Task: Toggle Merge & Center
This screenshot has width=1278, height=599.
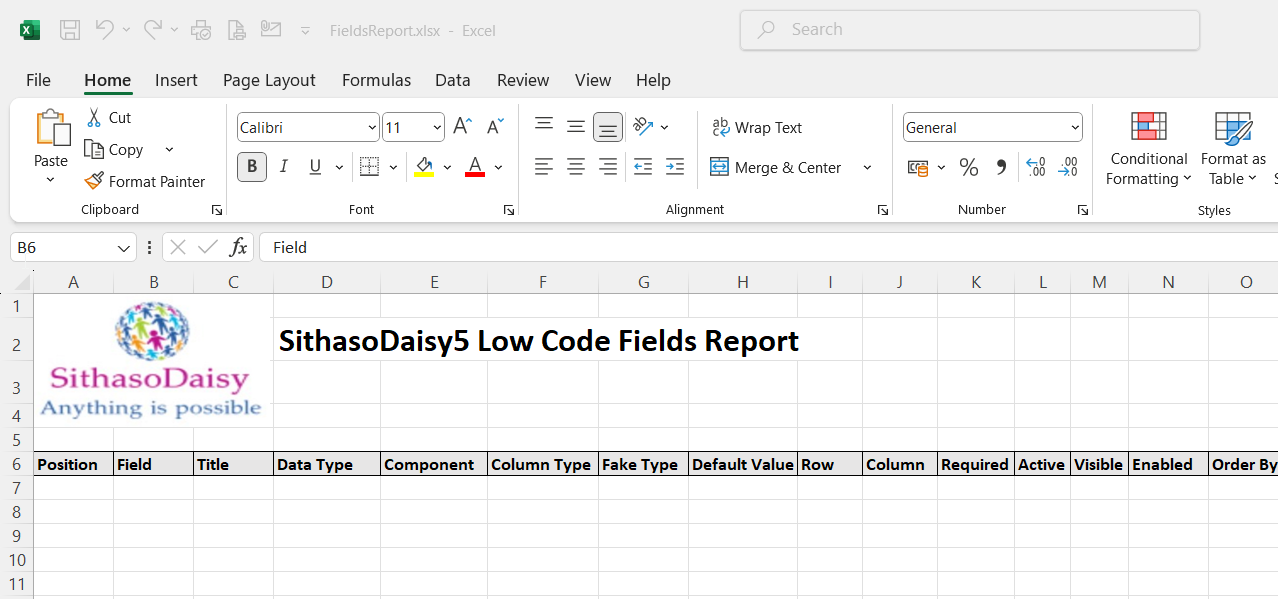Action: pos(776,167)
